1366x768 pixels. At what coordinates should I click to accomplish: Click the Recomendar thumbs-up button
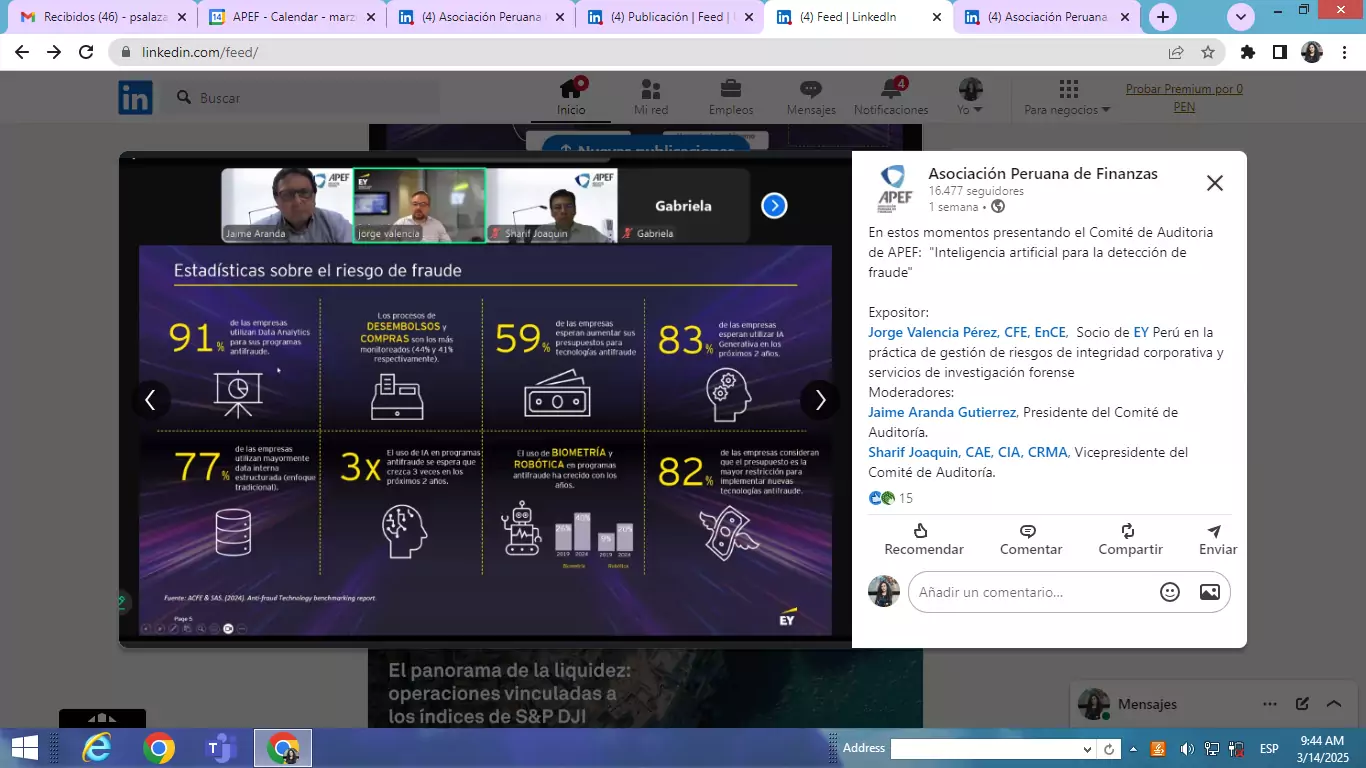point(923,539)
